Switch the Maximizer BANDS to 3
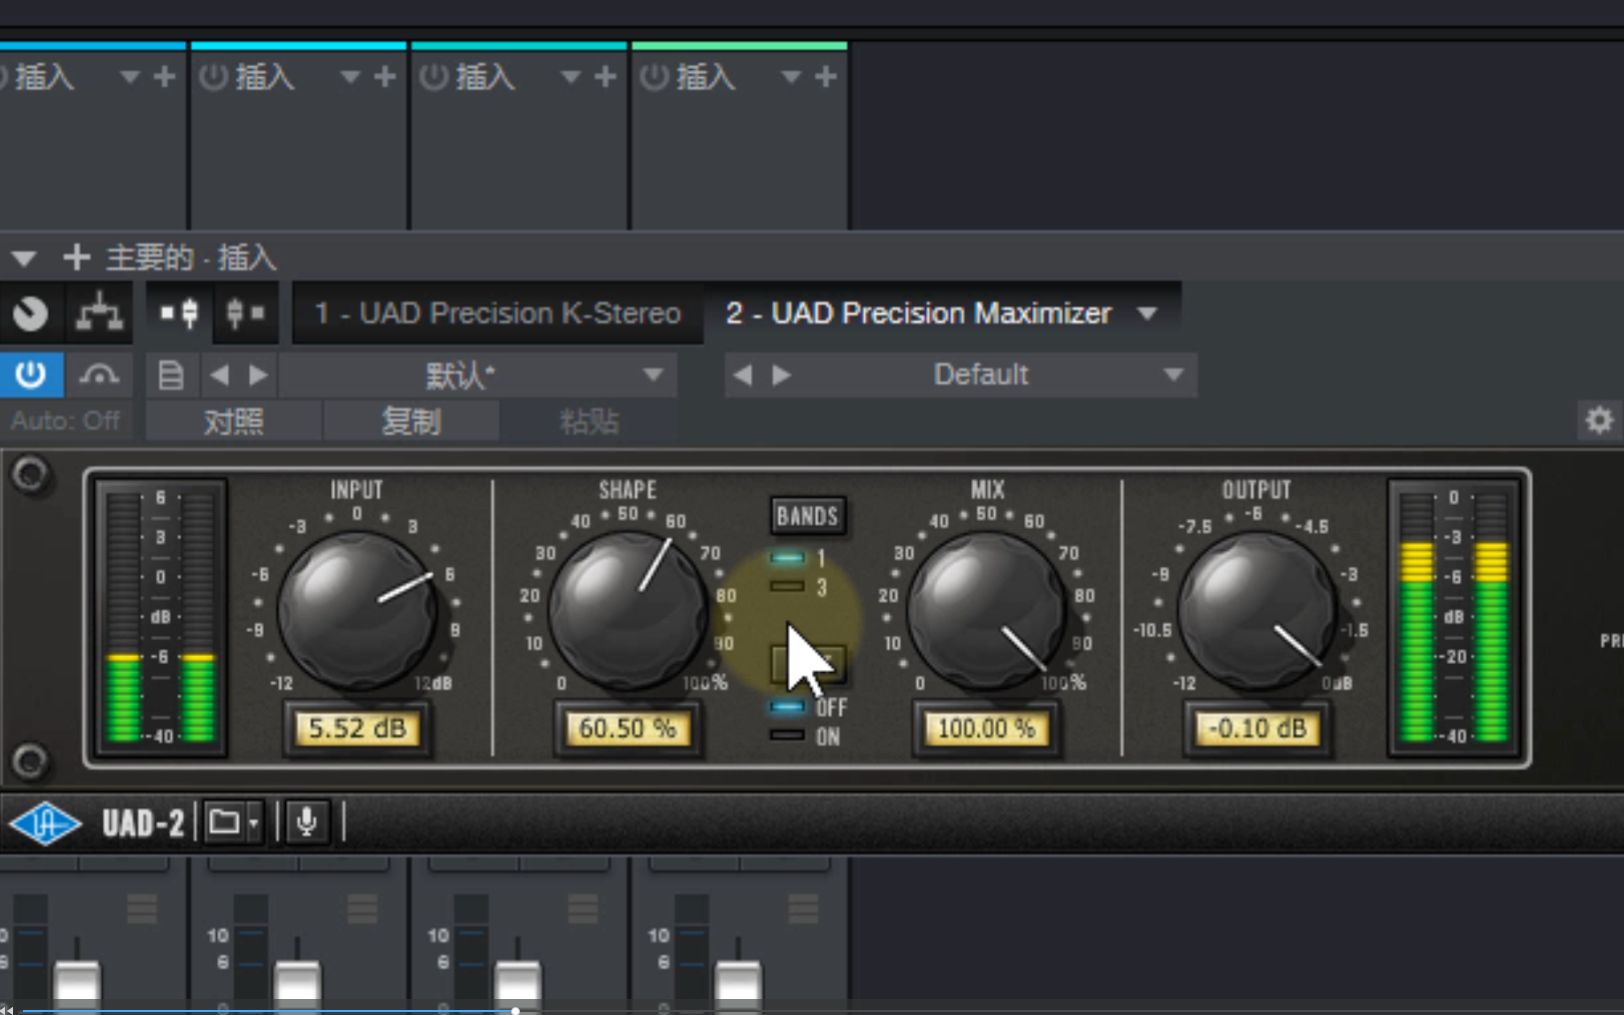The height and width of the screenshot is (1015, 1624). point(788,585)
